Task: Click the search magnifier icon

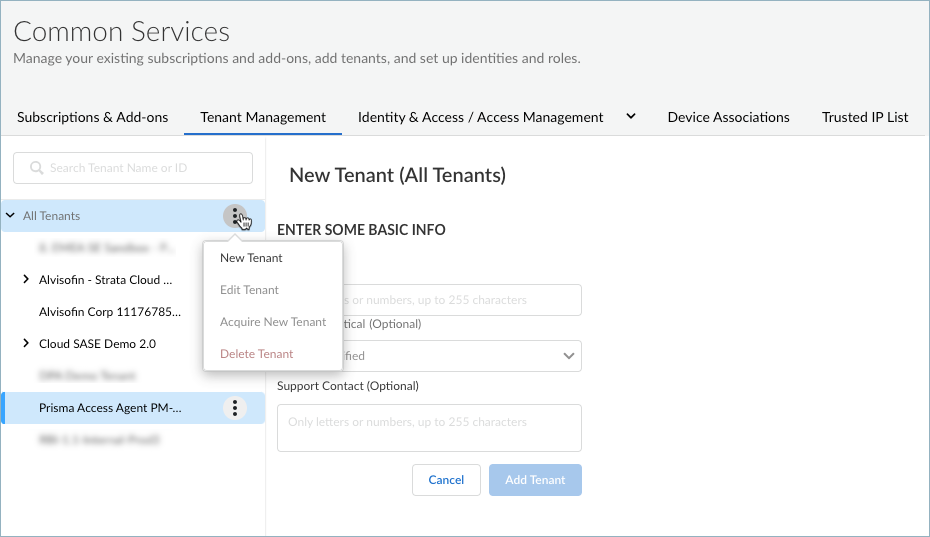Action: [37, 168]
